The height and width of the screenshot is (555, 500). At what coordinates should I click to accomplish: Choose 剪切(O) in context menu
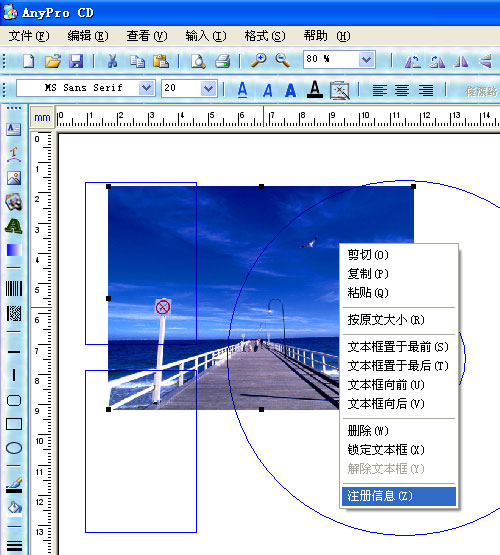point(399,254)
